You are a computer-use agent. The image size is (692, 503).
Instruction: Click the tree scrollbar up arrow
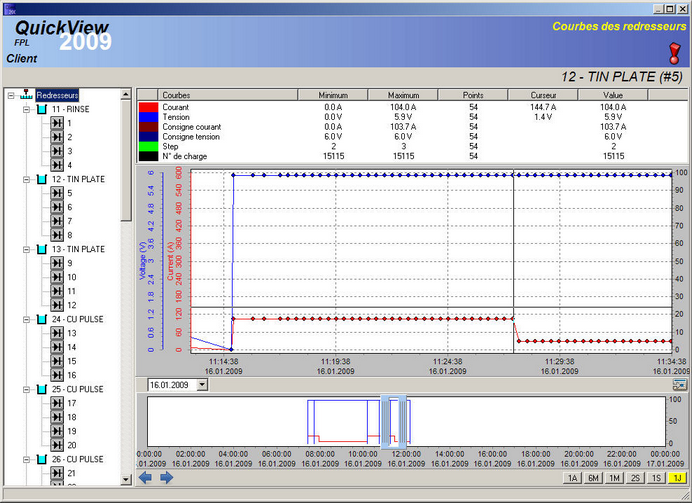(x=126, y=94)
